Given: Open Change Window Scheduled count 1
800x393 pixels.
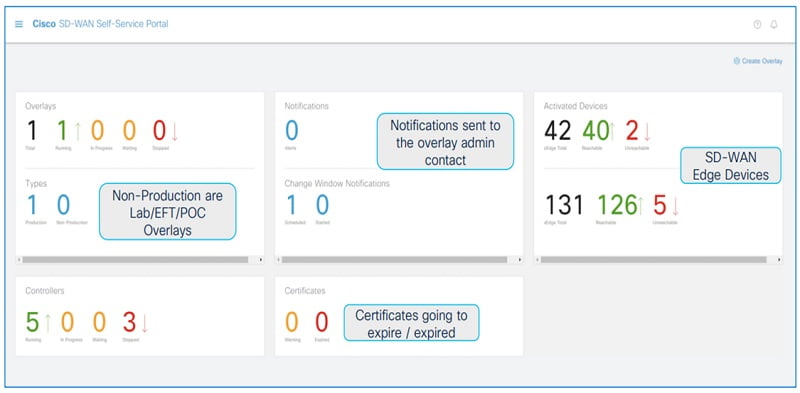Looking at the screenshot, I should click(291, 205).
